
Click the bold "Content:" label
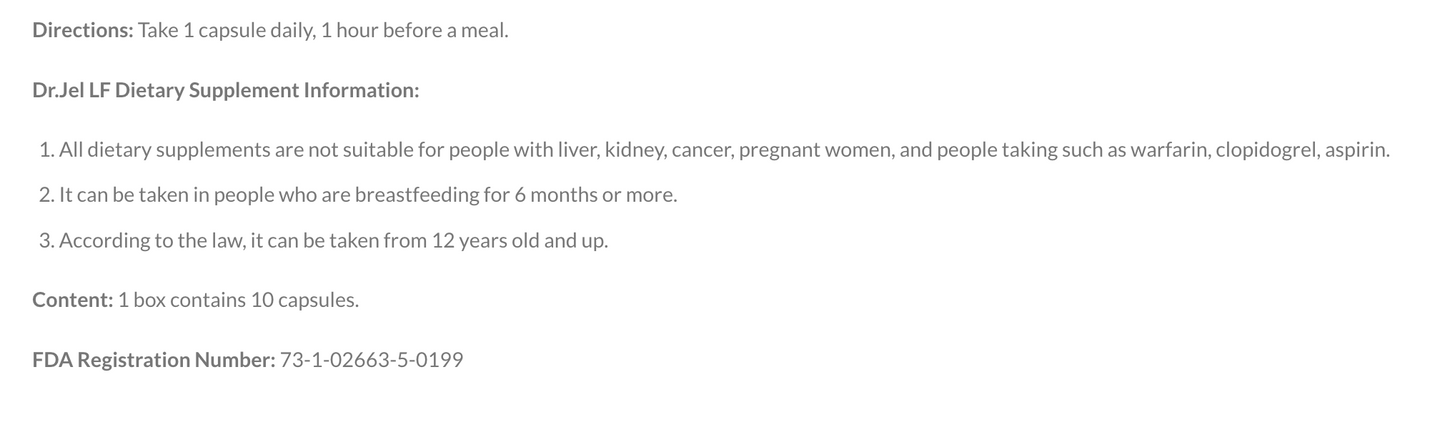click(72, 300)
